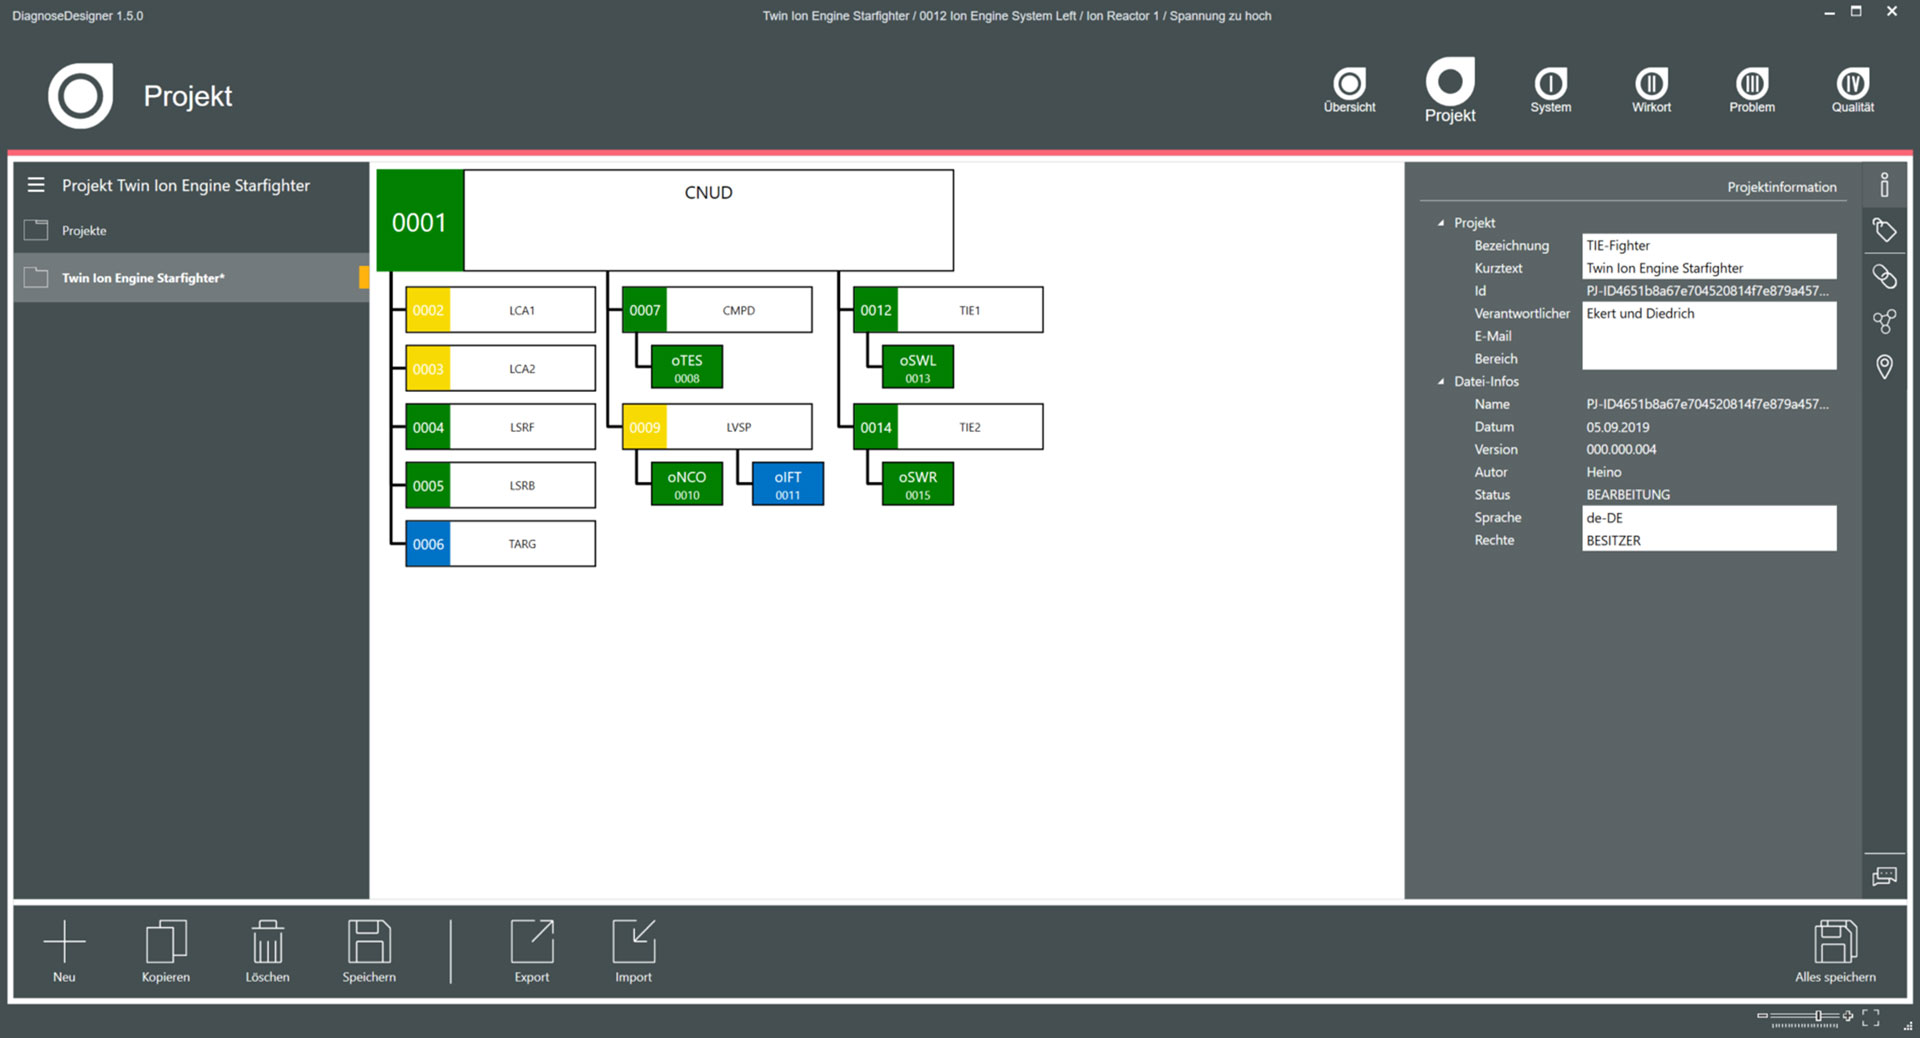Open the Problem tab
Screen dimensions: 1920x1038
click(x=1752, y=90)
